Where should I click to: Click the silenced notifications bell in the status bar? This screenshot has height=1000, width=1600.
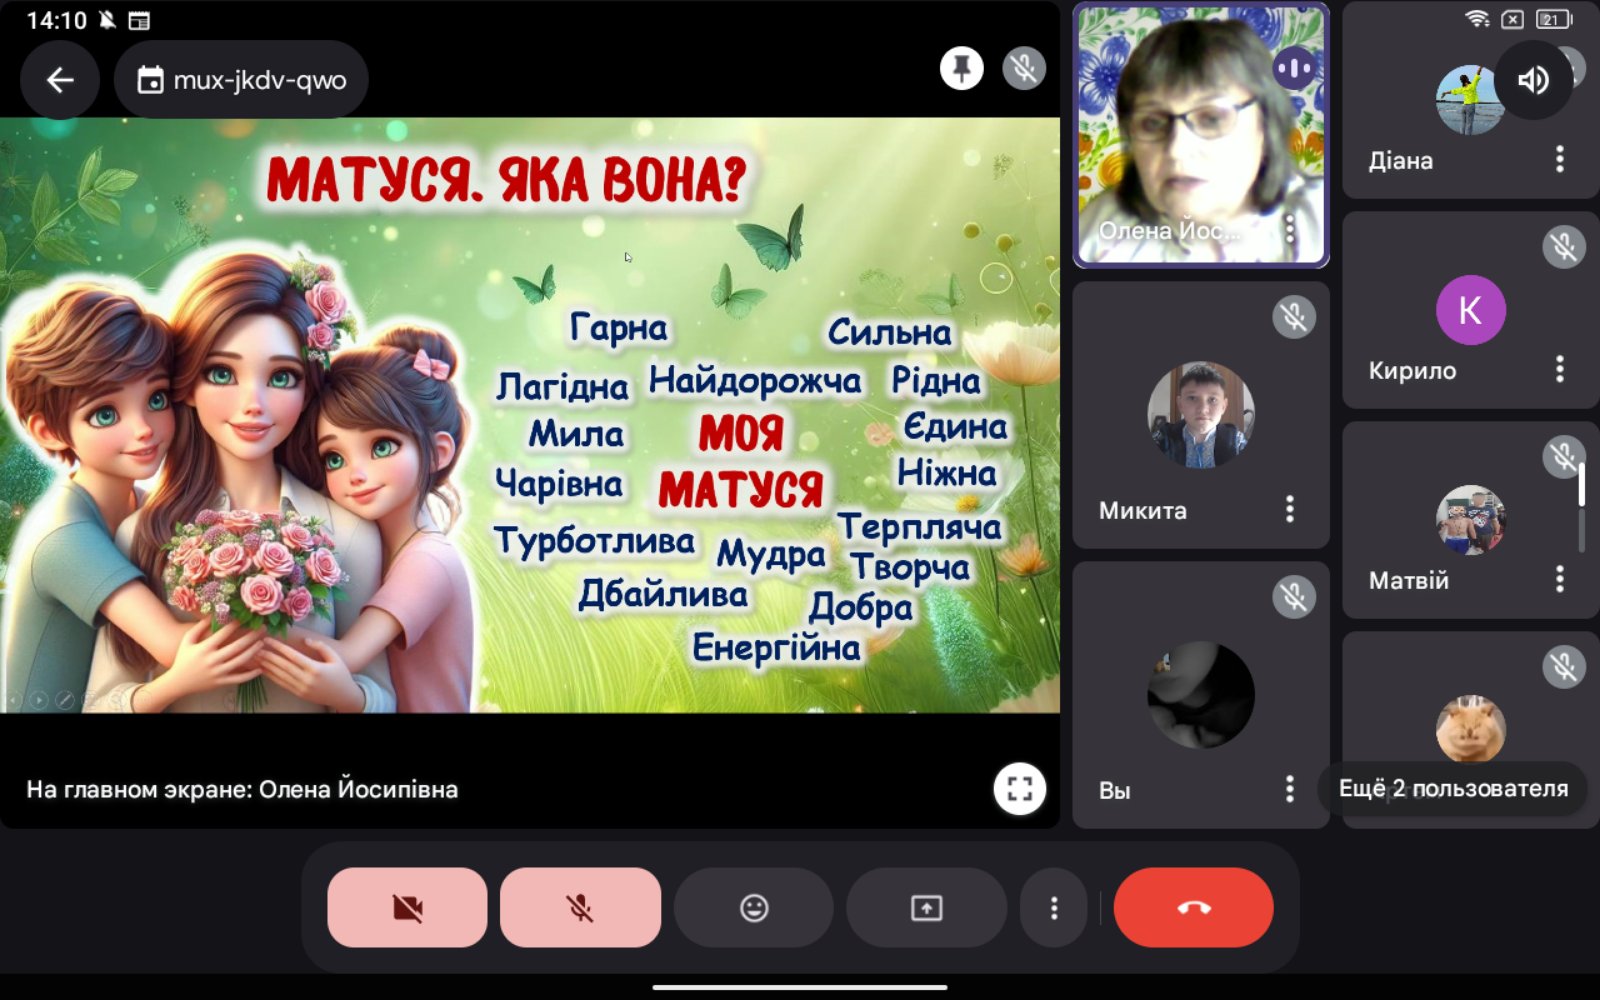click(107, 20)
